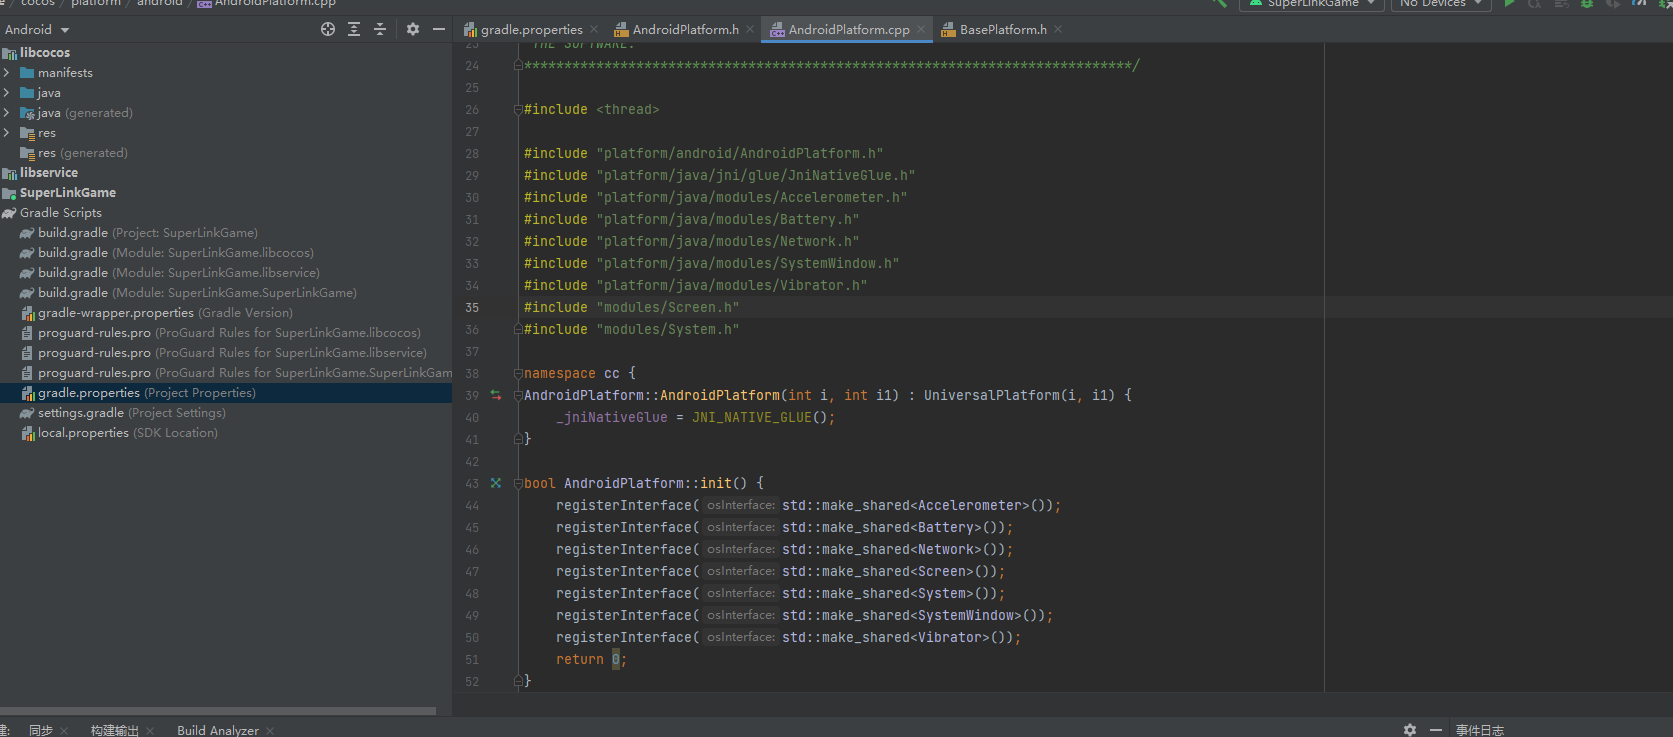Click the project panel horizontal scrollbar
The width and height of the screenshot is (1673, 737).
point(218,711)
